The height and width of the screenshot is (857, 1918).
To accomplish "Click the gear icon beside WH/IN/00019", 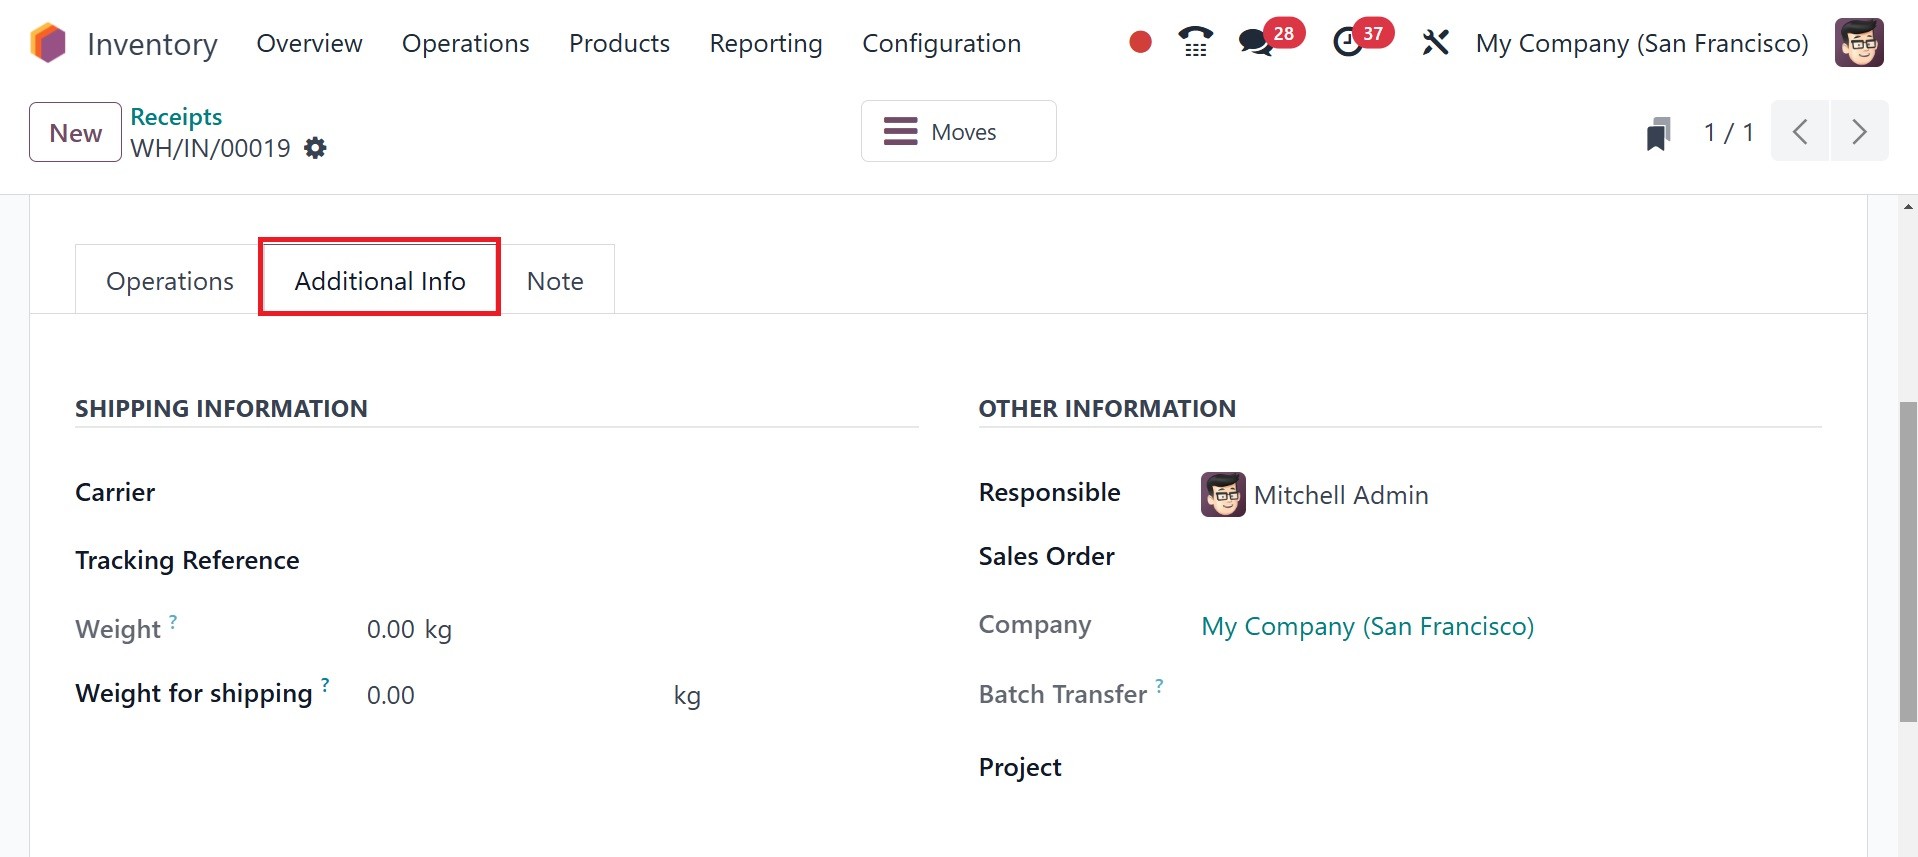I will 315,148.
